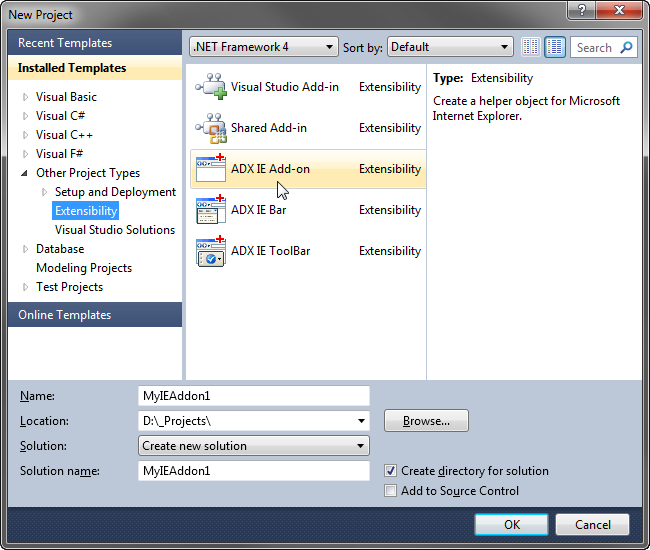Open the .NET Framework 4 dropdown
The image size is (650, 550).
(264, 47)
